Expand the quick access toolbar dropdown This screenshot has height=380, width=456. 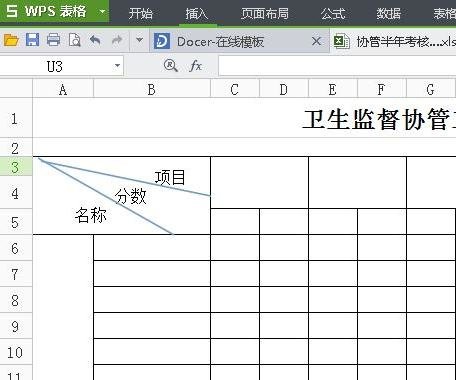[139, 40]
